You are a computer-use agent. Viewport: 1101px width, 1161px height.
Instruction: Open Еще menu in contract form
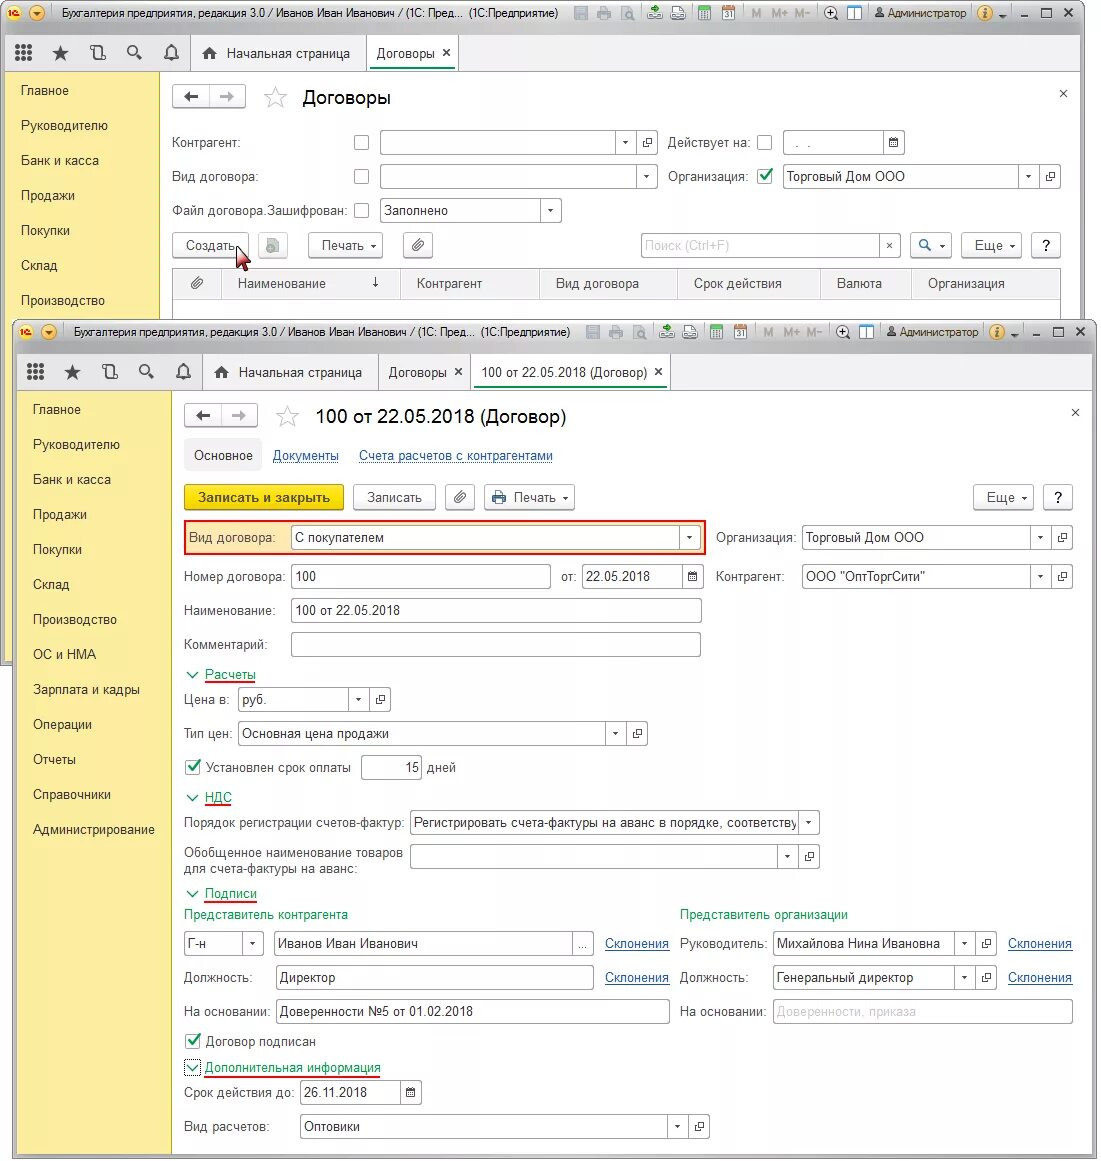[x=1005, y=497]
